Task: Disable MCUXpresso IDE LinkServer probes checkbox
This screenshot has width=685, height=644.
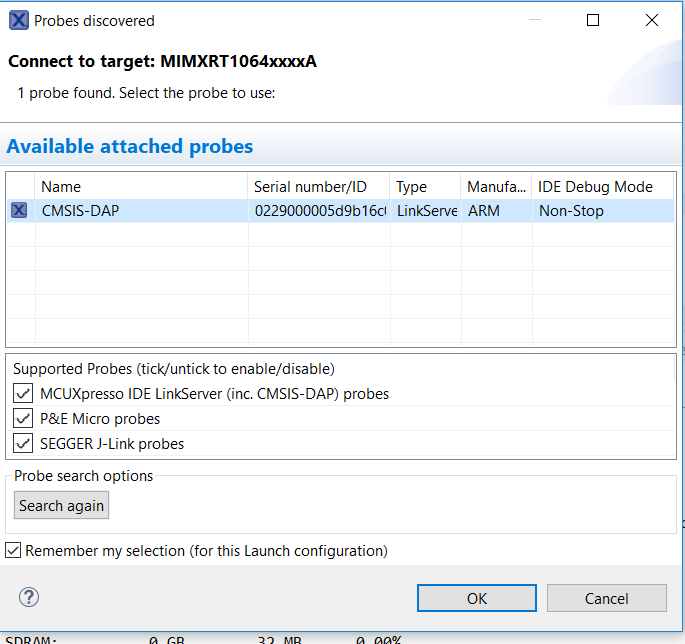Action: tap(22, 394)
